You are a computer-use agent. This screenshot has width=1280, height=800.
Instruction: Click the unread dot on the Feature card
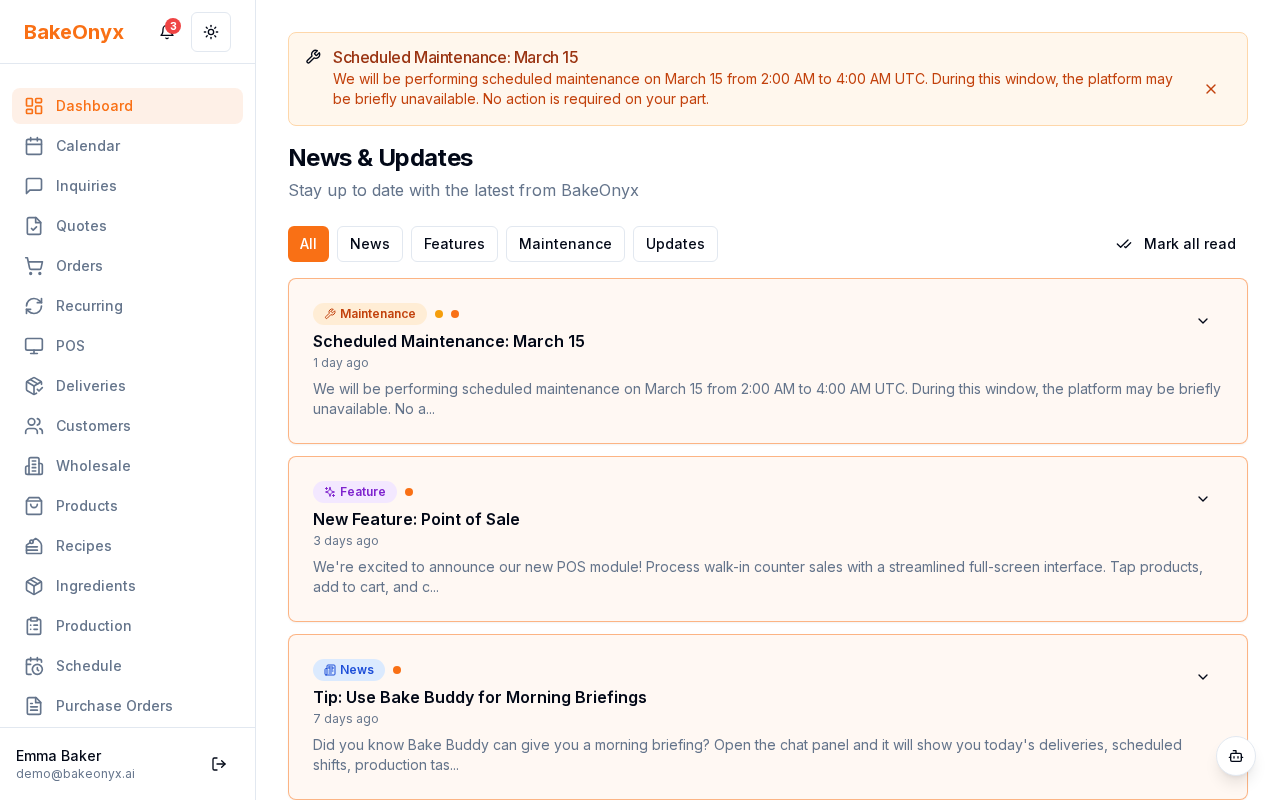point(408,492)
